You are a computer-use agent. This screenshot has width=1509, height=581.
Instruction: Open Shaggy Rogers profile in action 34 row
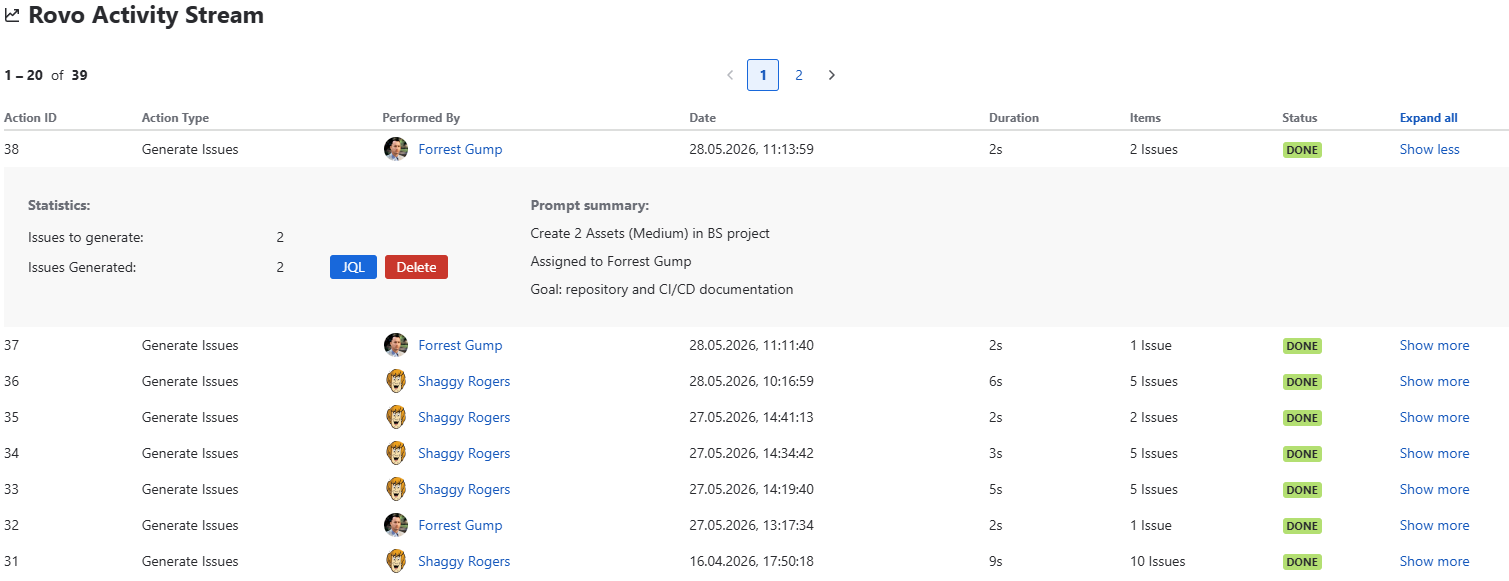(x=464, y=453)
